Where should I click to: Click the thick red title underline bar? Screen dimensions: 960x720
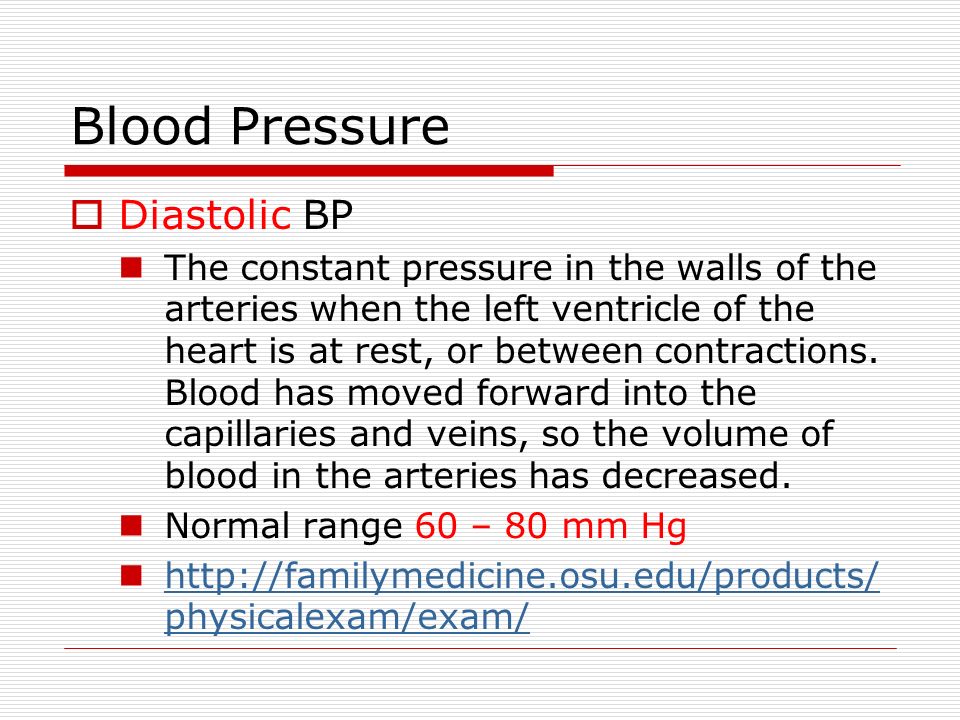point(309,171)
